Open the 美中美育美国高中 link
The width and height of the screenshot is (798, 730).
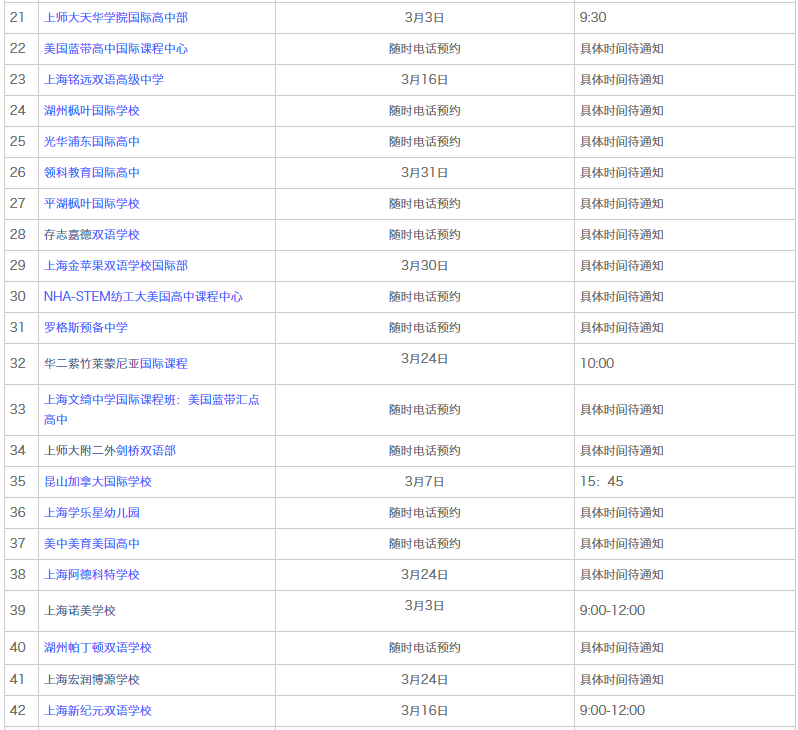(x=92, y=544)
